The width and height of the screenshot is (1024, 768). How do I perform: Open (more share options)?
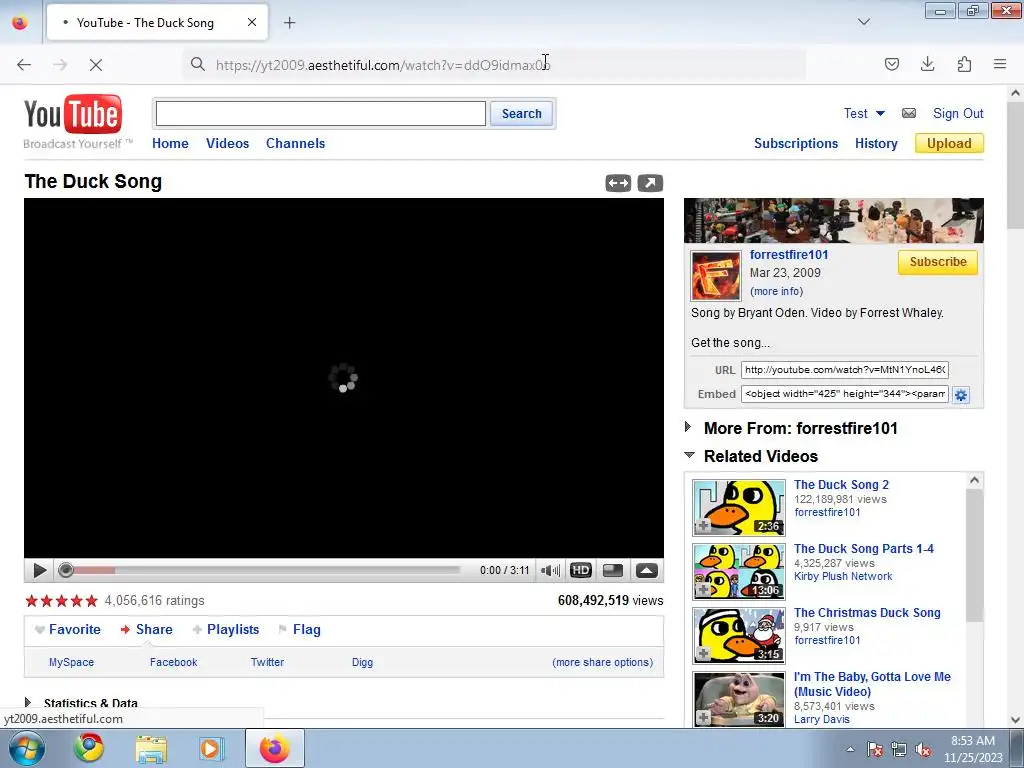tap(602, 662)
